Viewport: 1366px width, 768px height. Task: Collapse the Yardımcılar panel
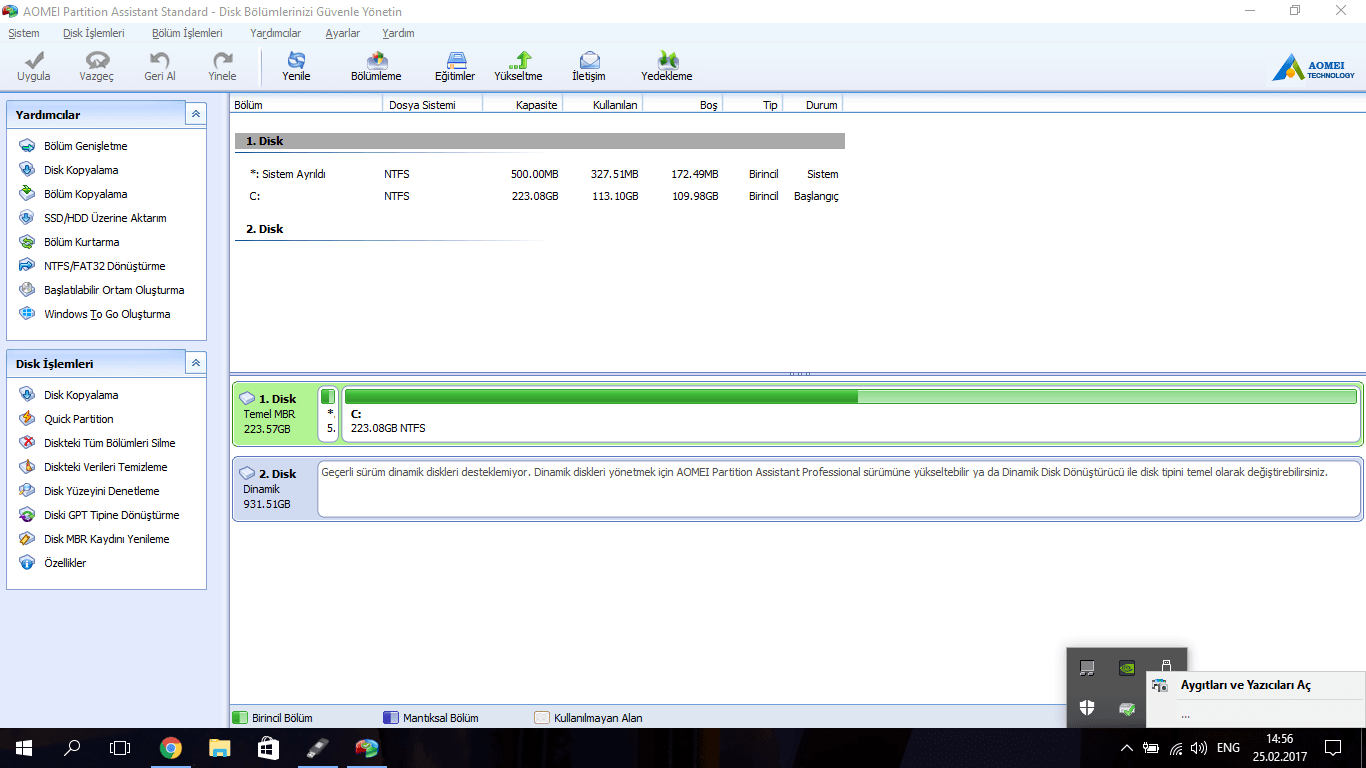[196, 114]
